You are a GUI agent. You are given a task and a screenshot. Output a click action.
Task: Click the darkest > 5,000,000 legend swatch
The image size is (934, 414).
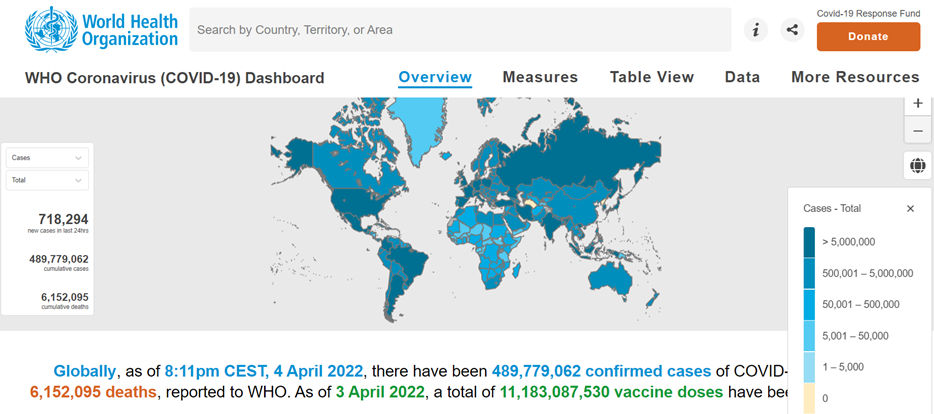(808, 241)
